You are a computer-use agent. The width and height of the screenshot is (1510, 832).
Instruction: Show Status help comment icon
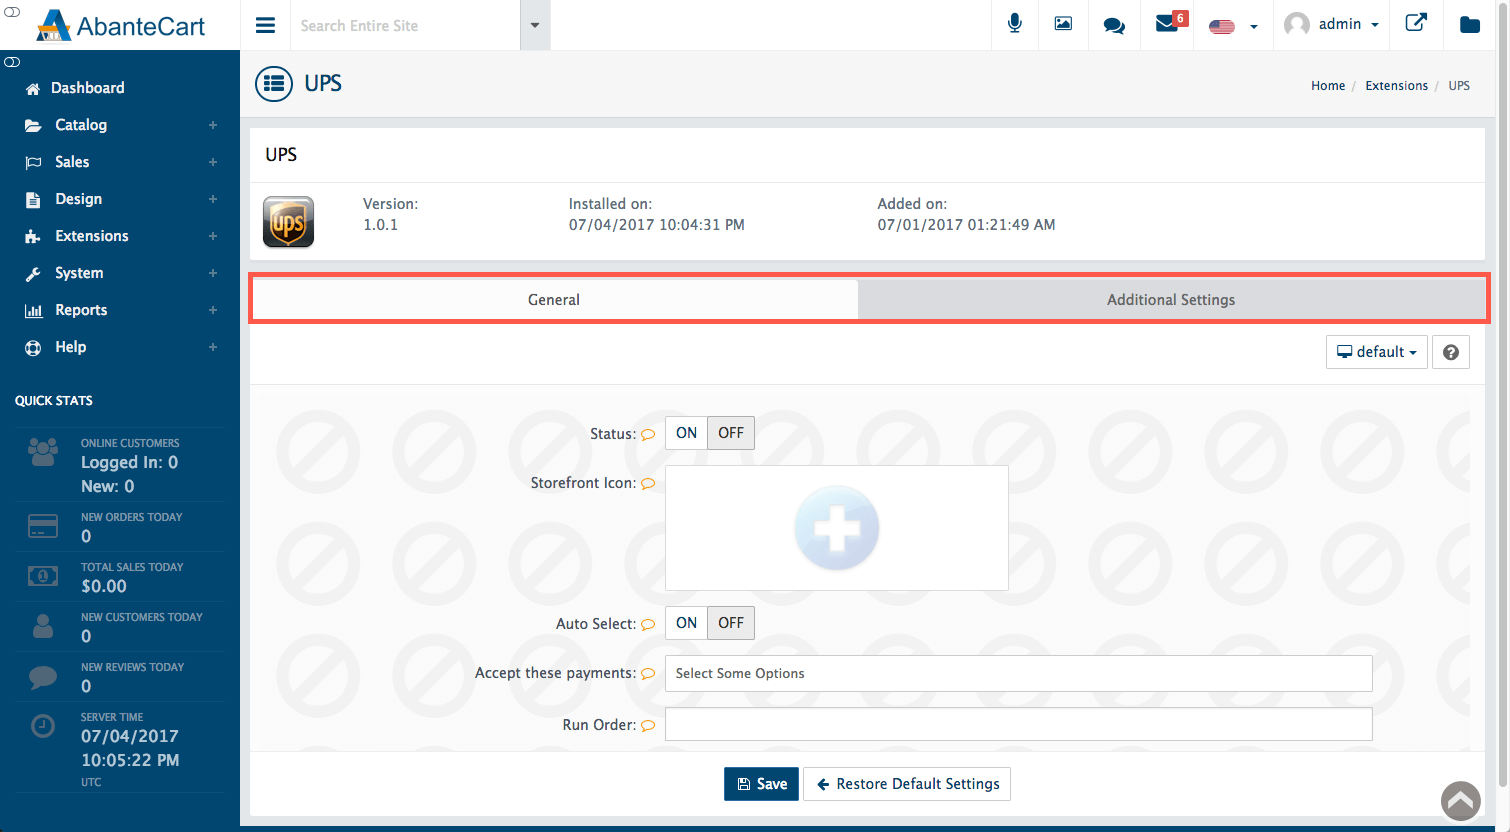(648, 435)
